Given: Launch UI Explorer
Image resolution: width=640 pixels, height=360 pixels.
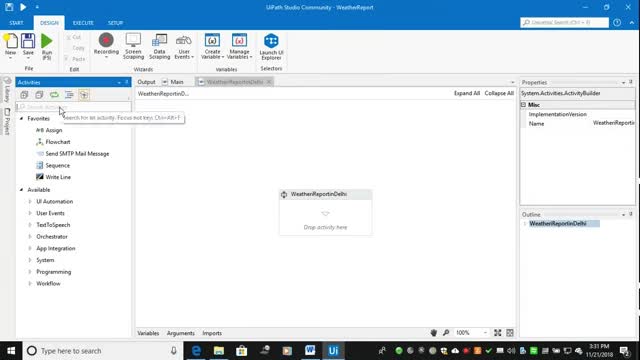Looking at the screenshot, I should (x=271, y=47).
